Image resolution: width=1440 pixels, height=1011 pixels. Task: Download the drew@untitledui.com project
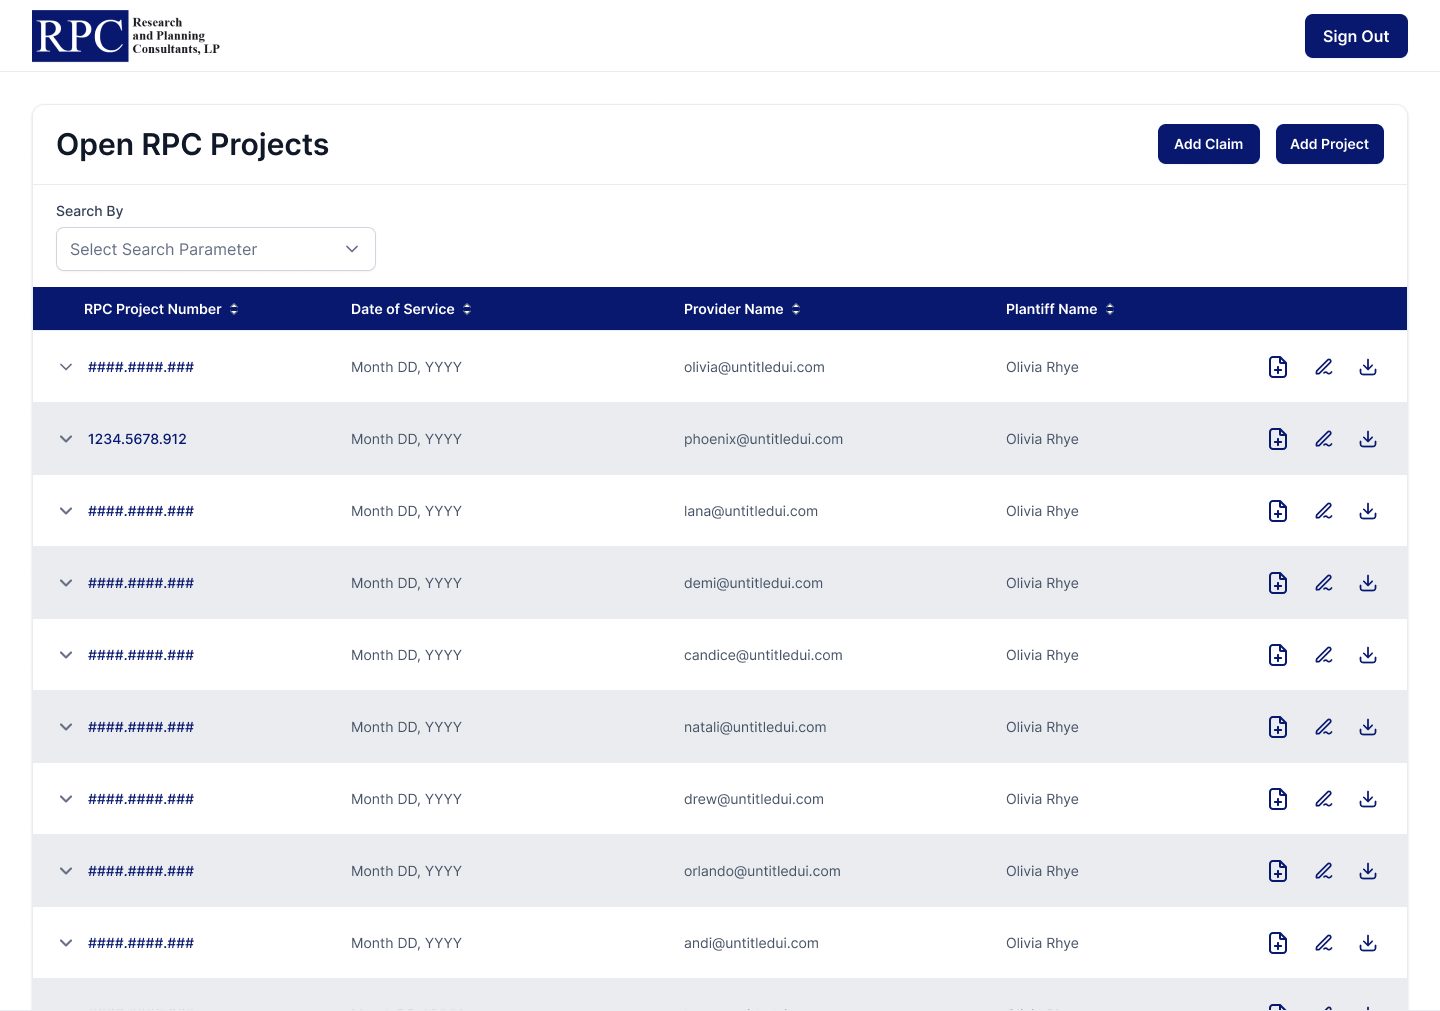[x=1368, y=799]
